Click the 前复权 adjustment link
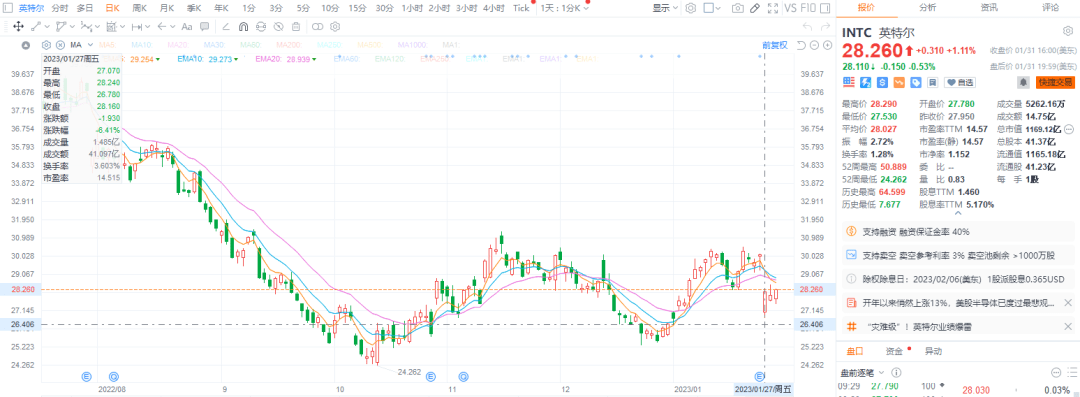1080x397 pixels. click(775, 45)
